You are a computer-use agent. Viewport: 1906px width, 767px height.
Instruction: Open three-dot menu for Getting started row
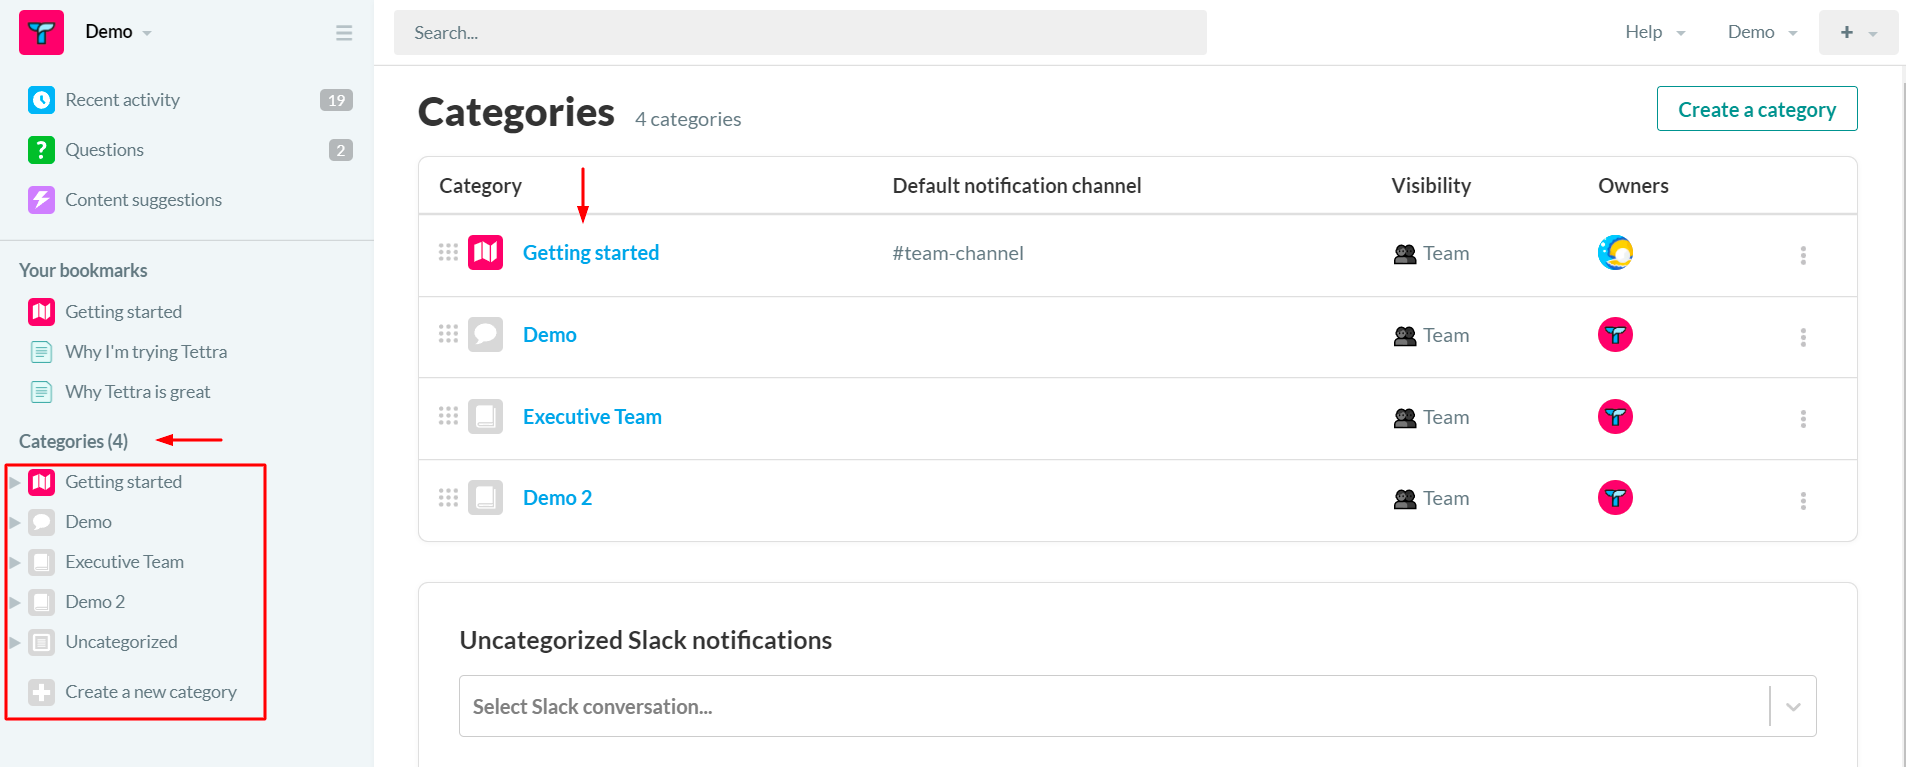pyautogui.click(x=1803, y=255)
